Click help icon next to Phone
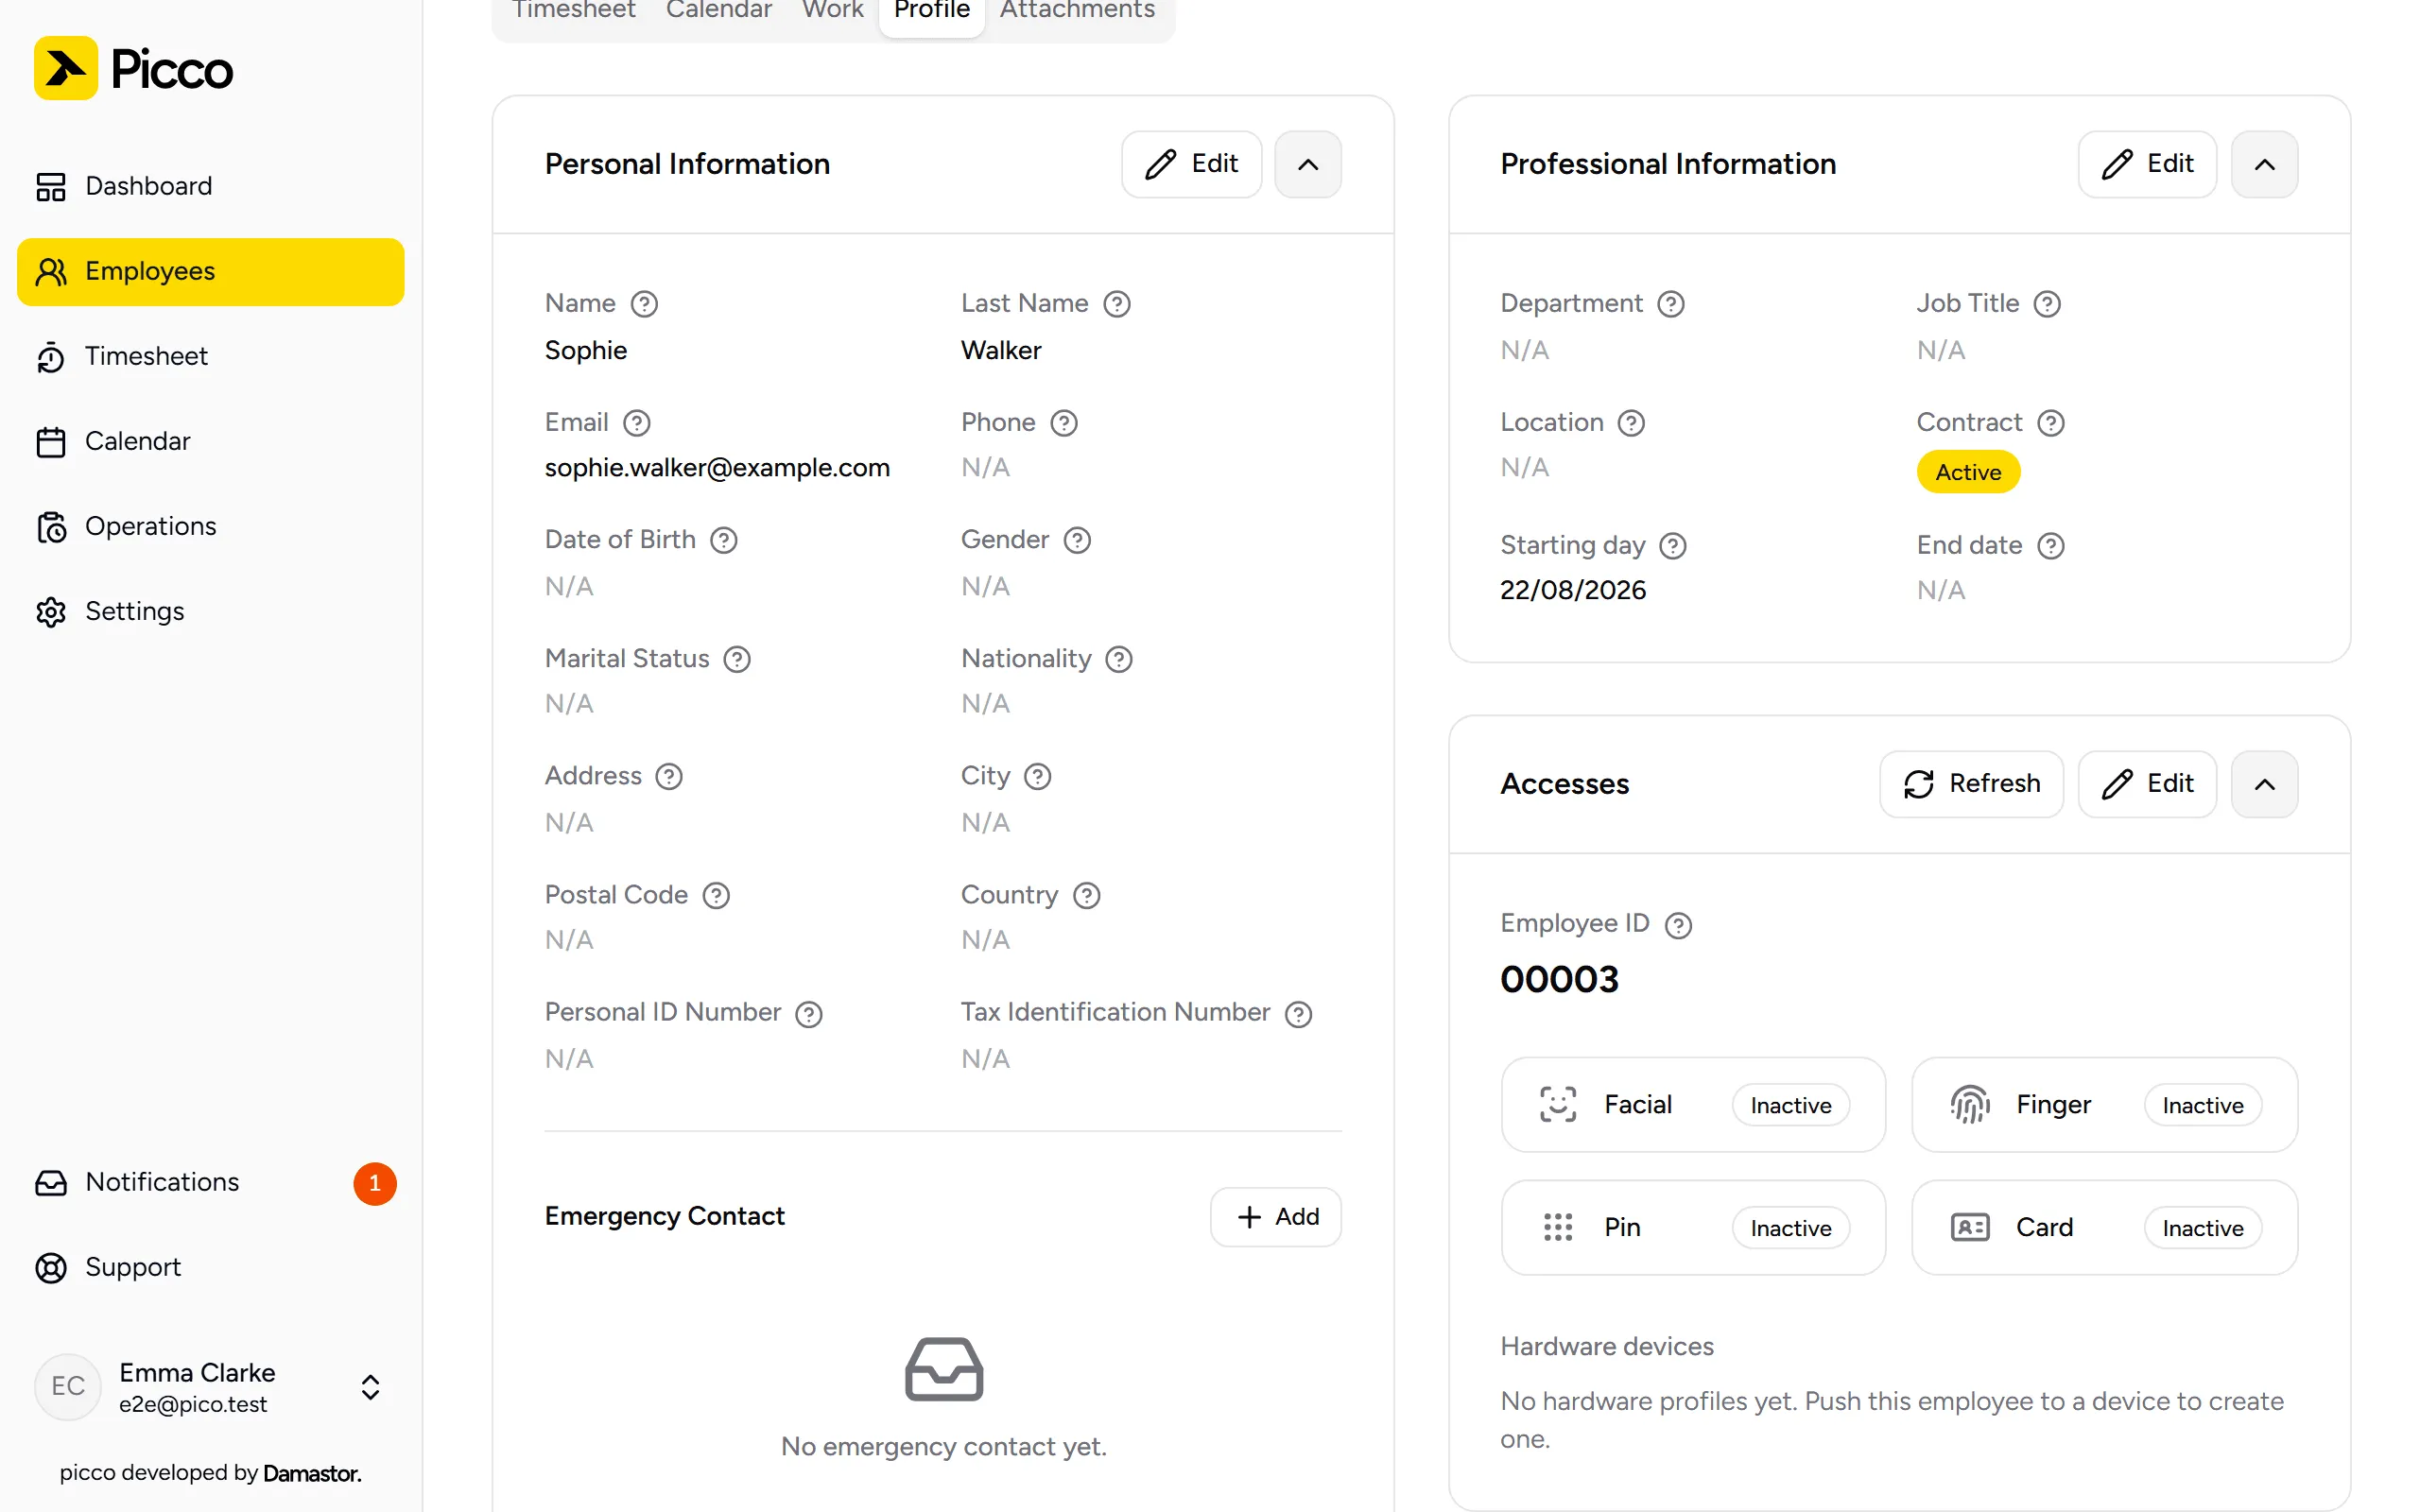Screen dimensions: 2420x1512 [x=1064, y=423]
